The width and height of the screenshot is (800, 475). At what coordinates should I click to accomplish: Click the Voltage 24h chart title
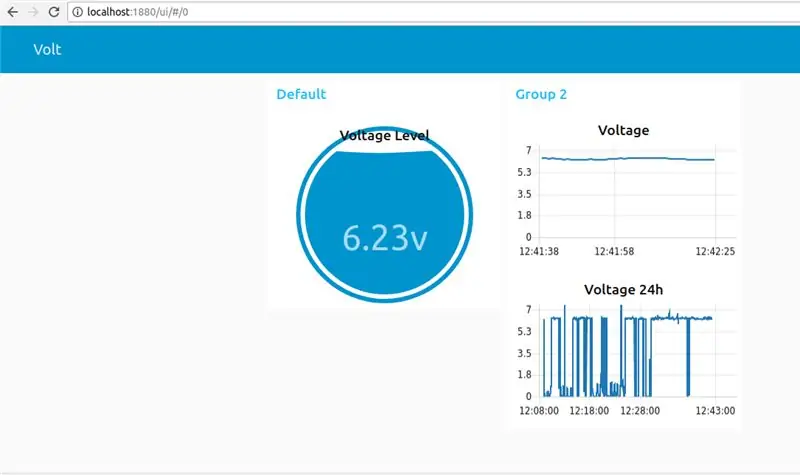(623, 290)
